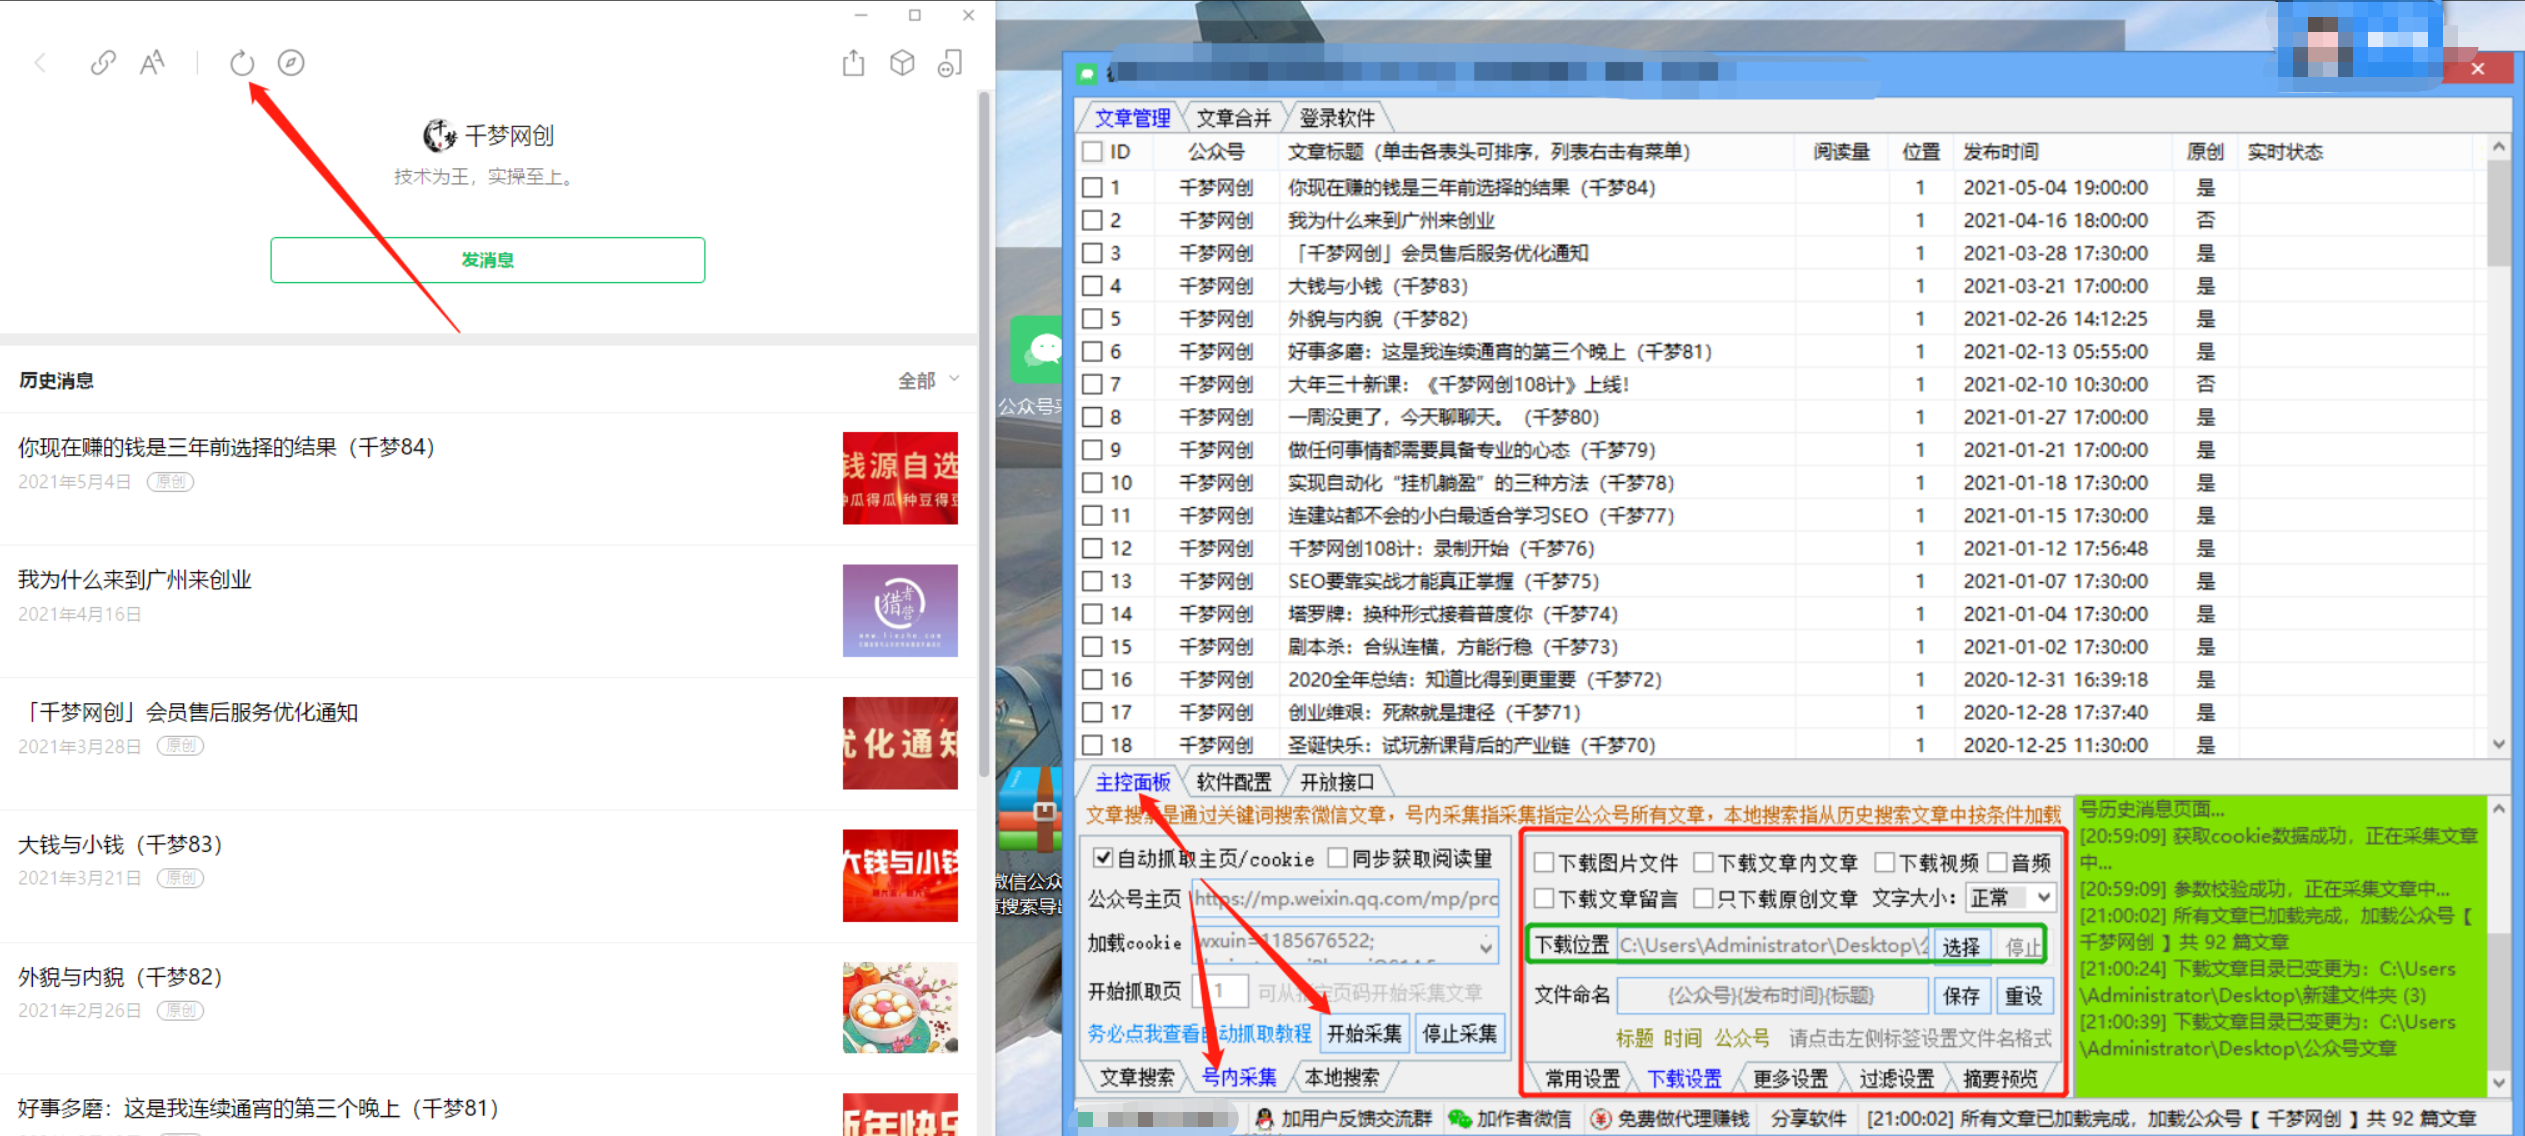Check the box for article row 1
The width and height of the screenshot is (2525, 1136).
1092,187
